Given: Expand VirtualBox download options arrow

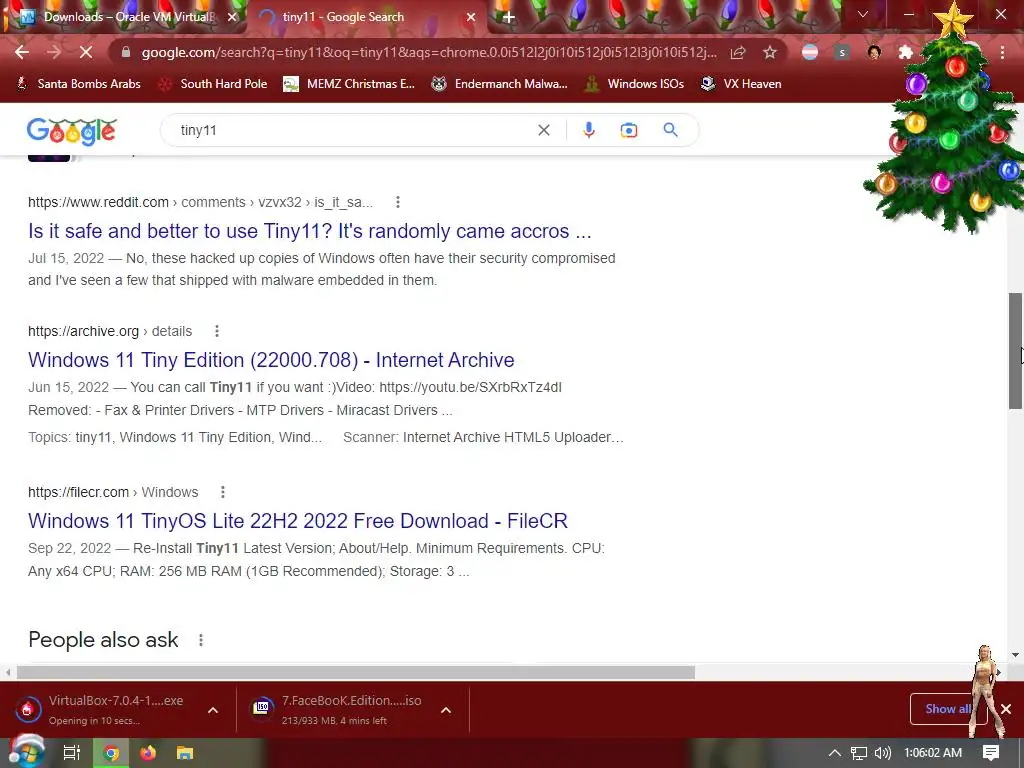Looking at the screenshot, I should tap(213, 710).
